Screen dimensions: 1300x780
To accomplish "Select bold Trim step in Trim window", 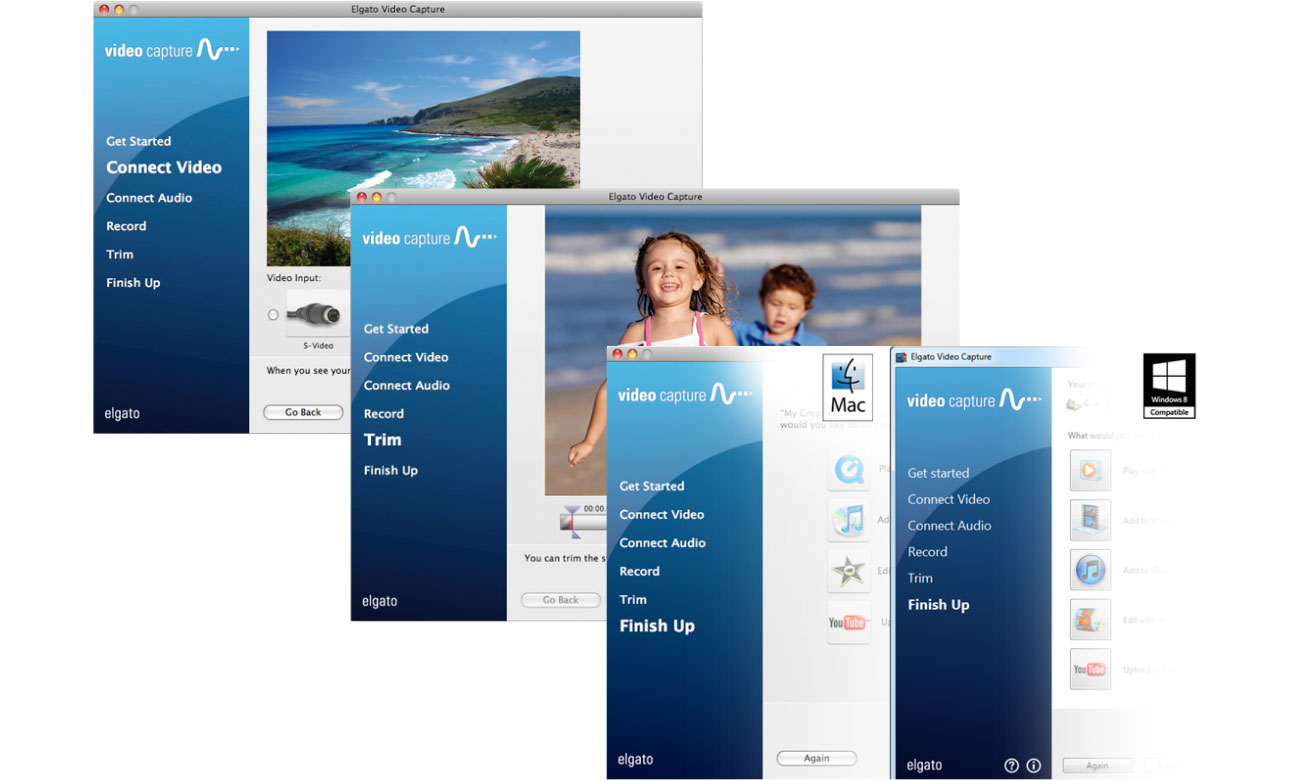I will 382,440.
